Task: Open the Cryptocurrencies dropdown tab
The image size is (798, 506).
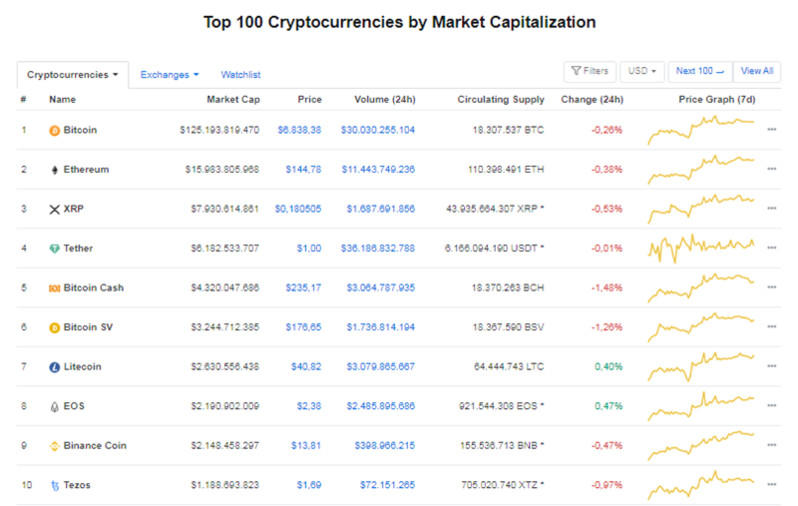Action: pyautogui.click(x=73, y=75)
